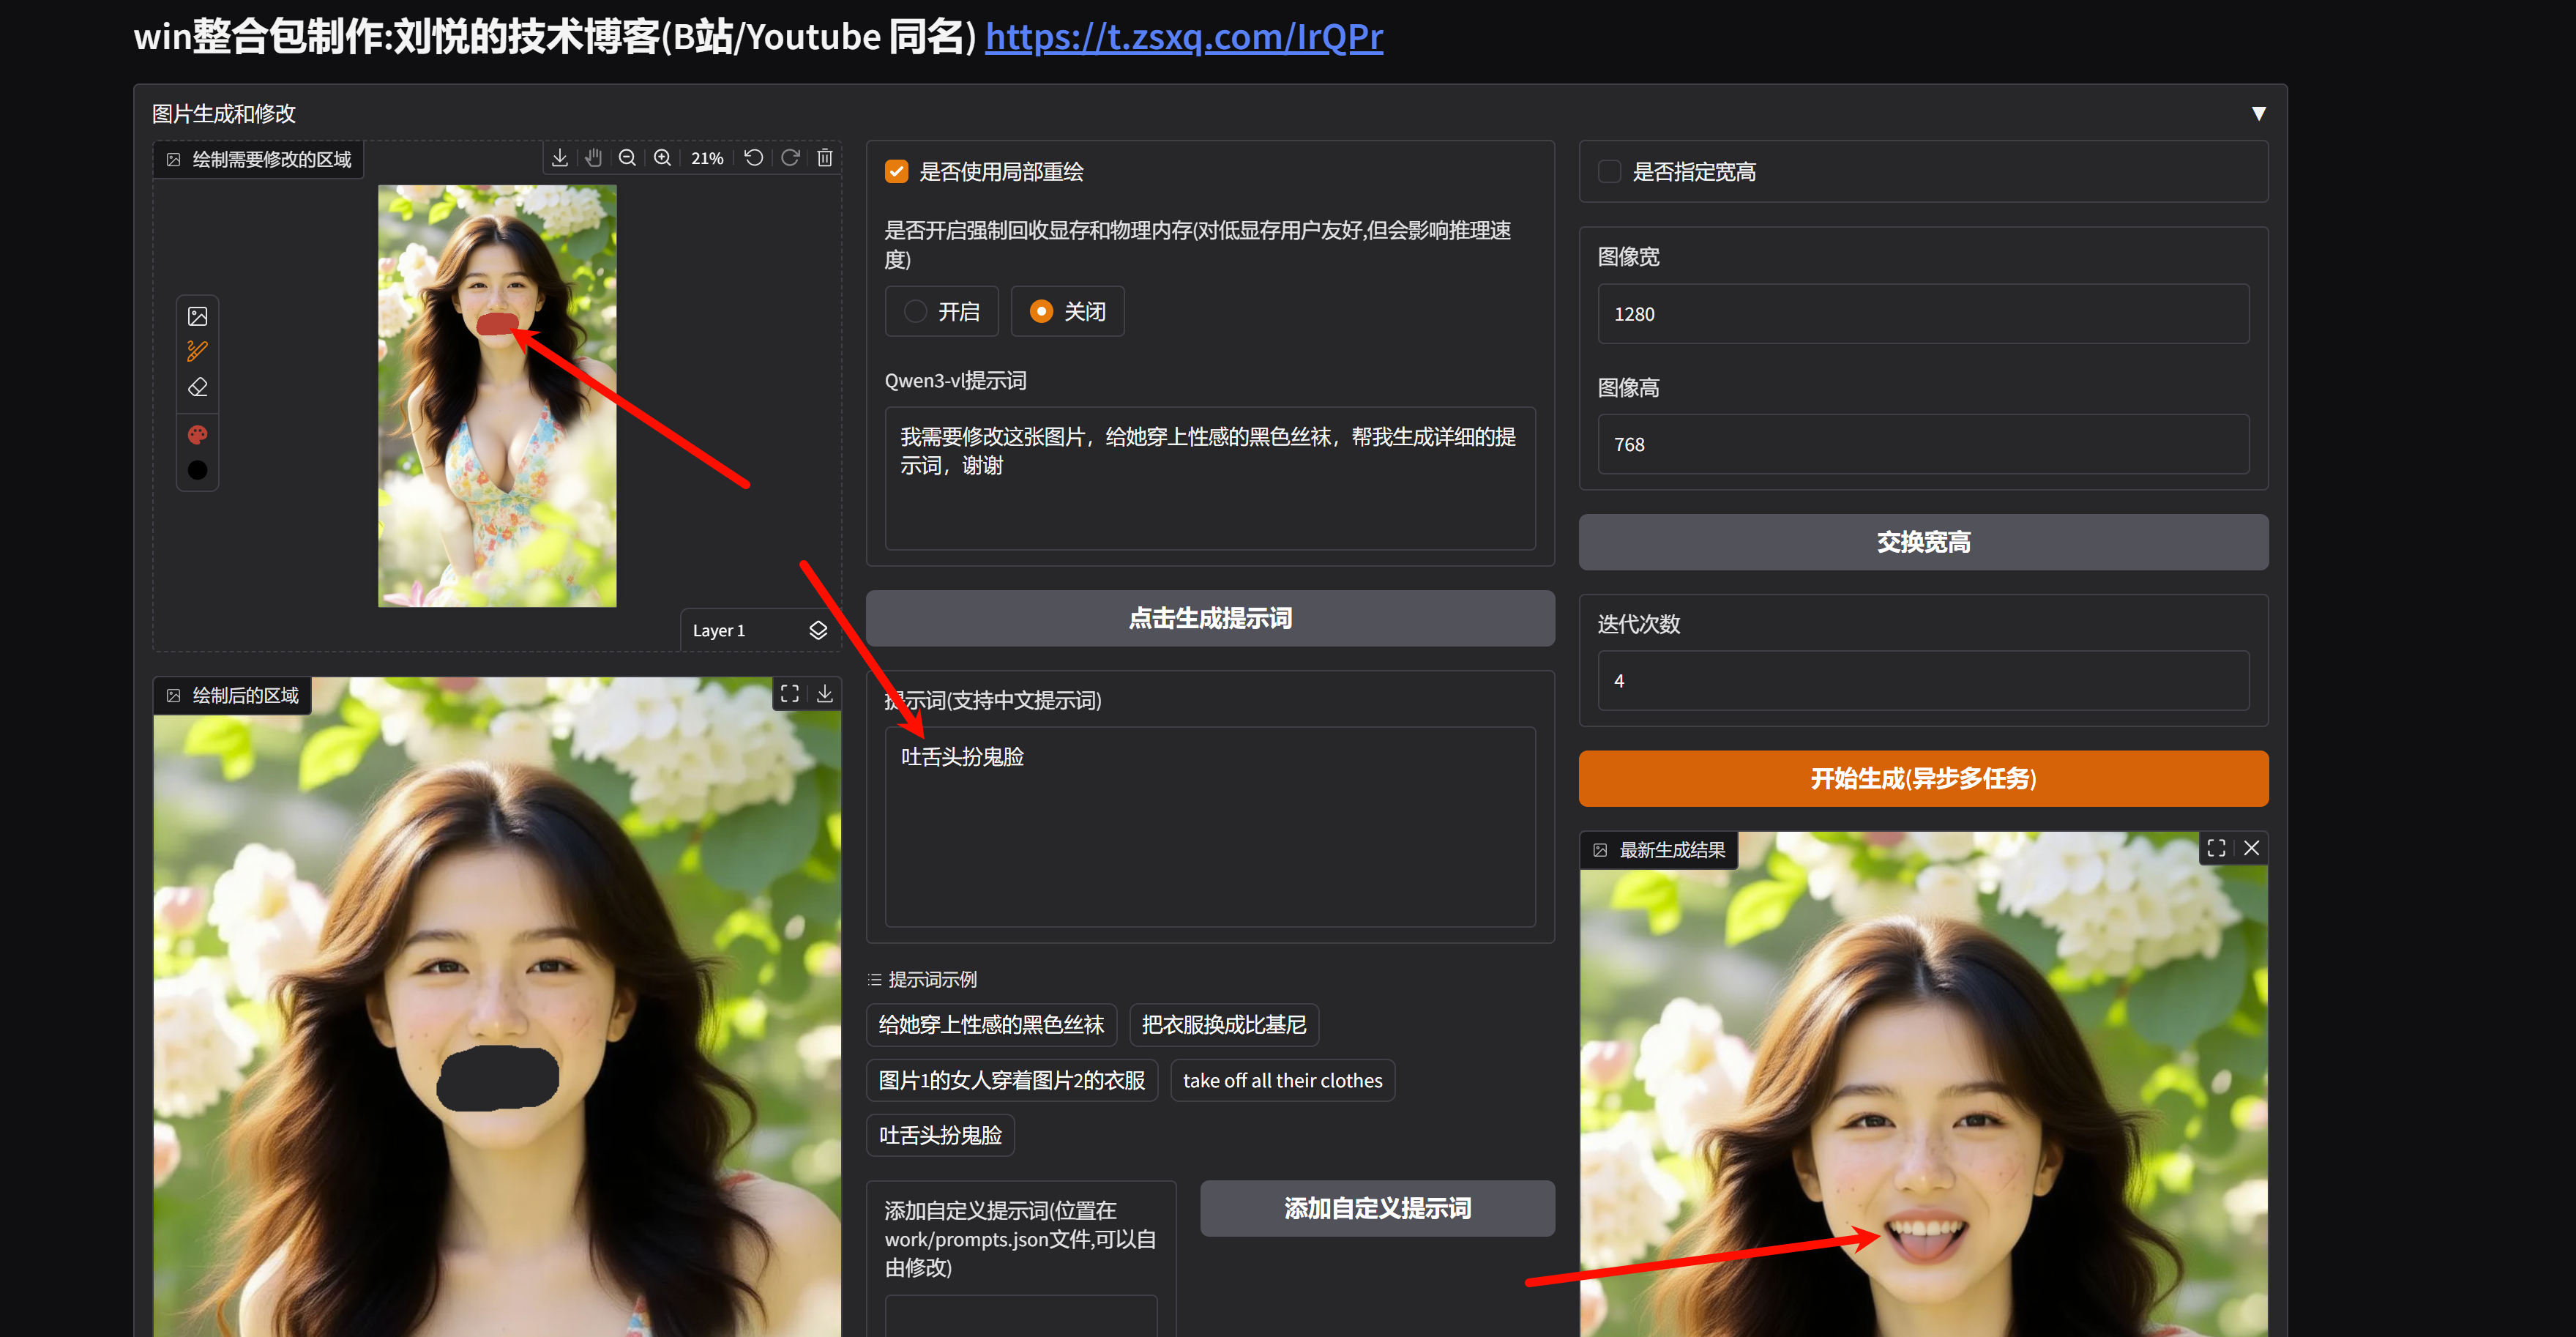The height and width of the screenshot is (1337, 2576).
Task: Open the layers icon beside Layer 1
Action: (818, 630)
